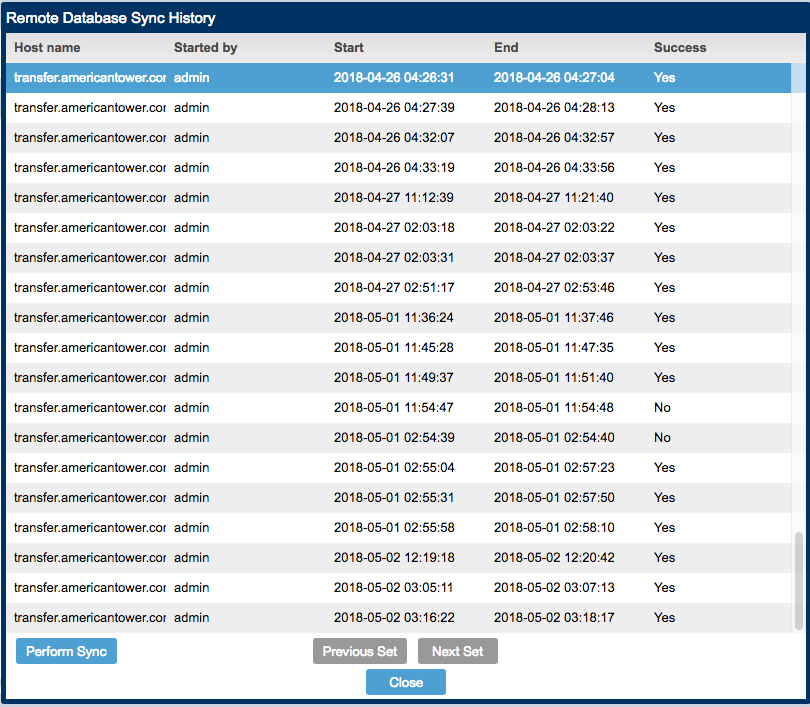
Task: Sort by the Started by column header
Action: coord(205,48)
